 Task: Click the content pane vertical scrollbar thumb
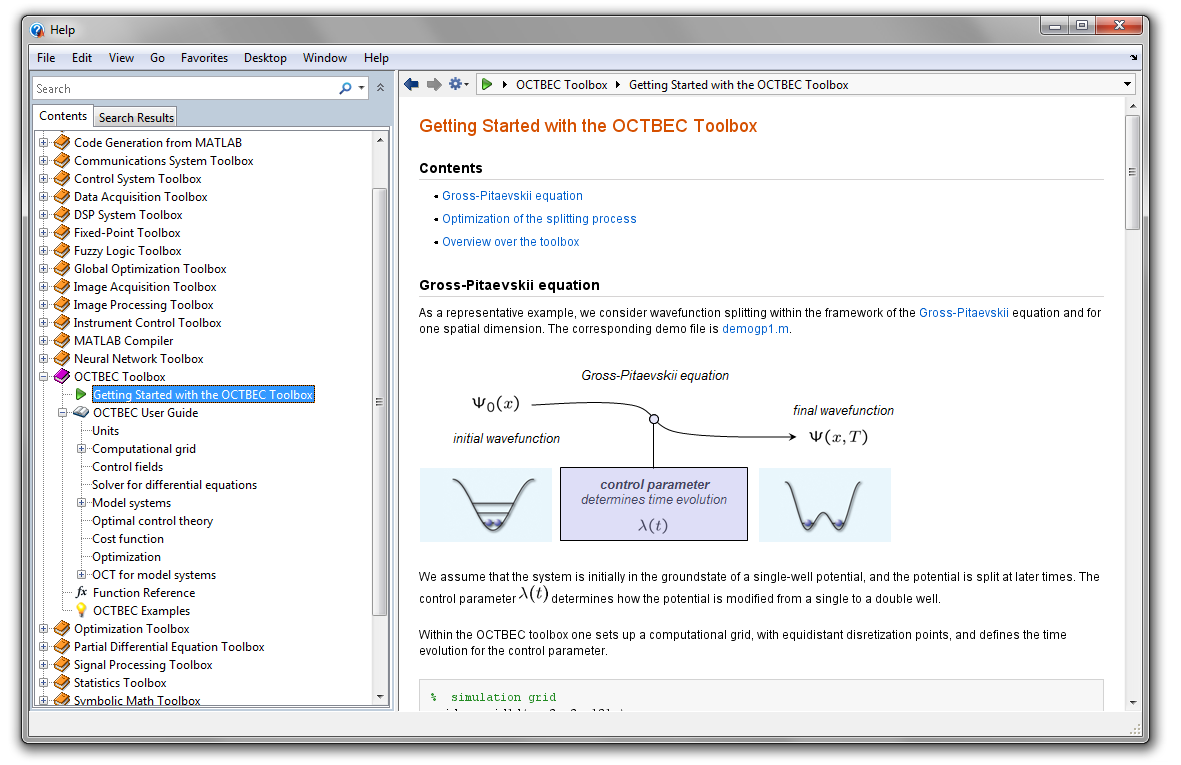[1132, 170]
